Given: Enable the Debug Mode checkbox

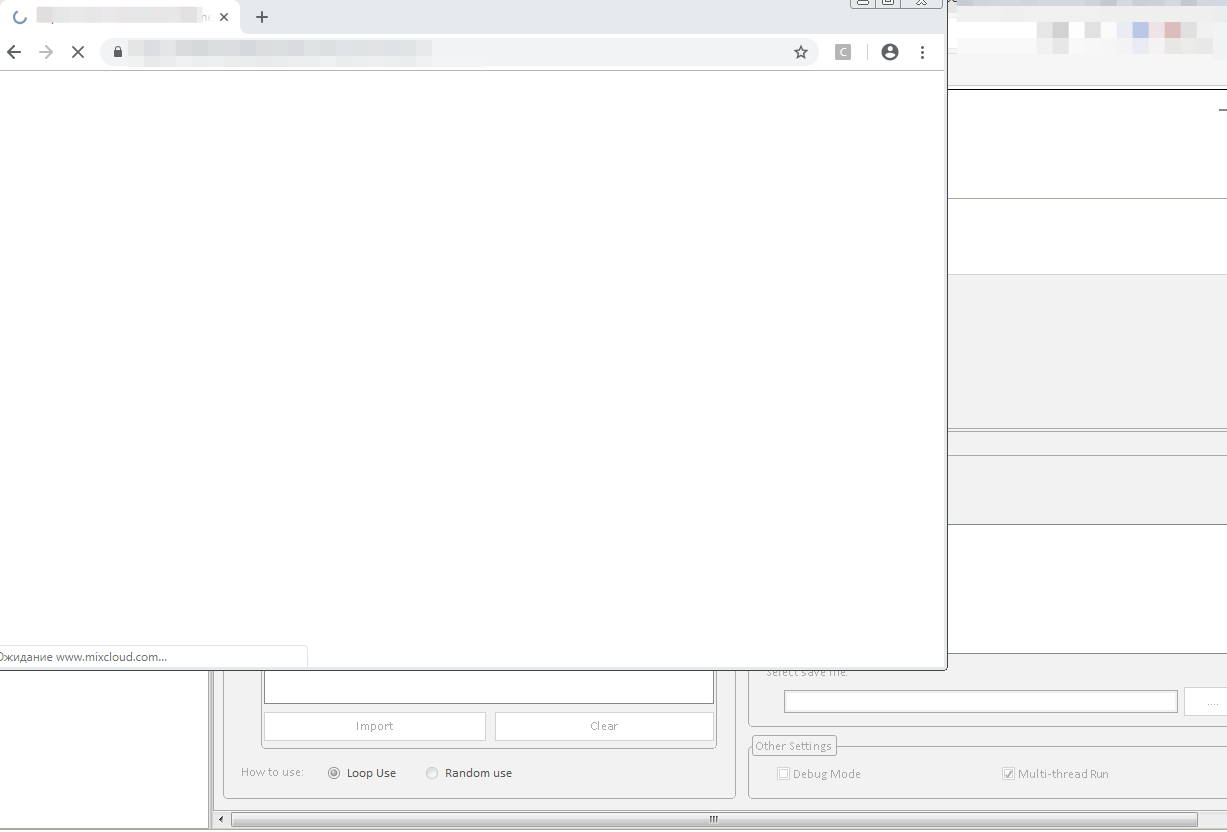Looking at the screenshot, I should click(x=784, y=774).
